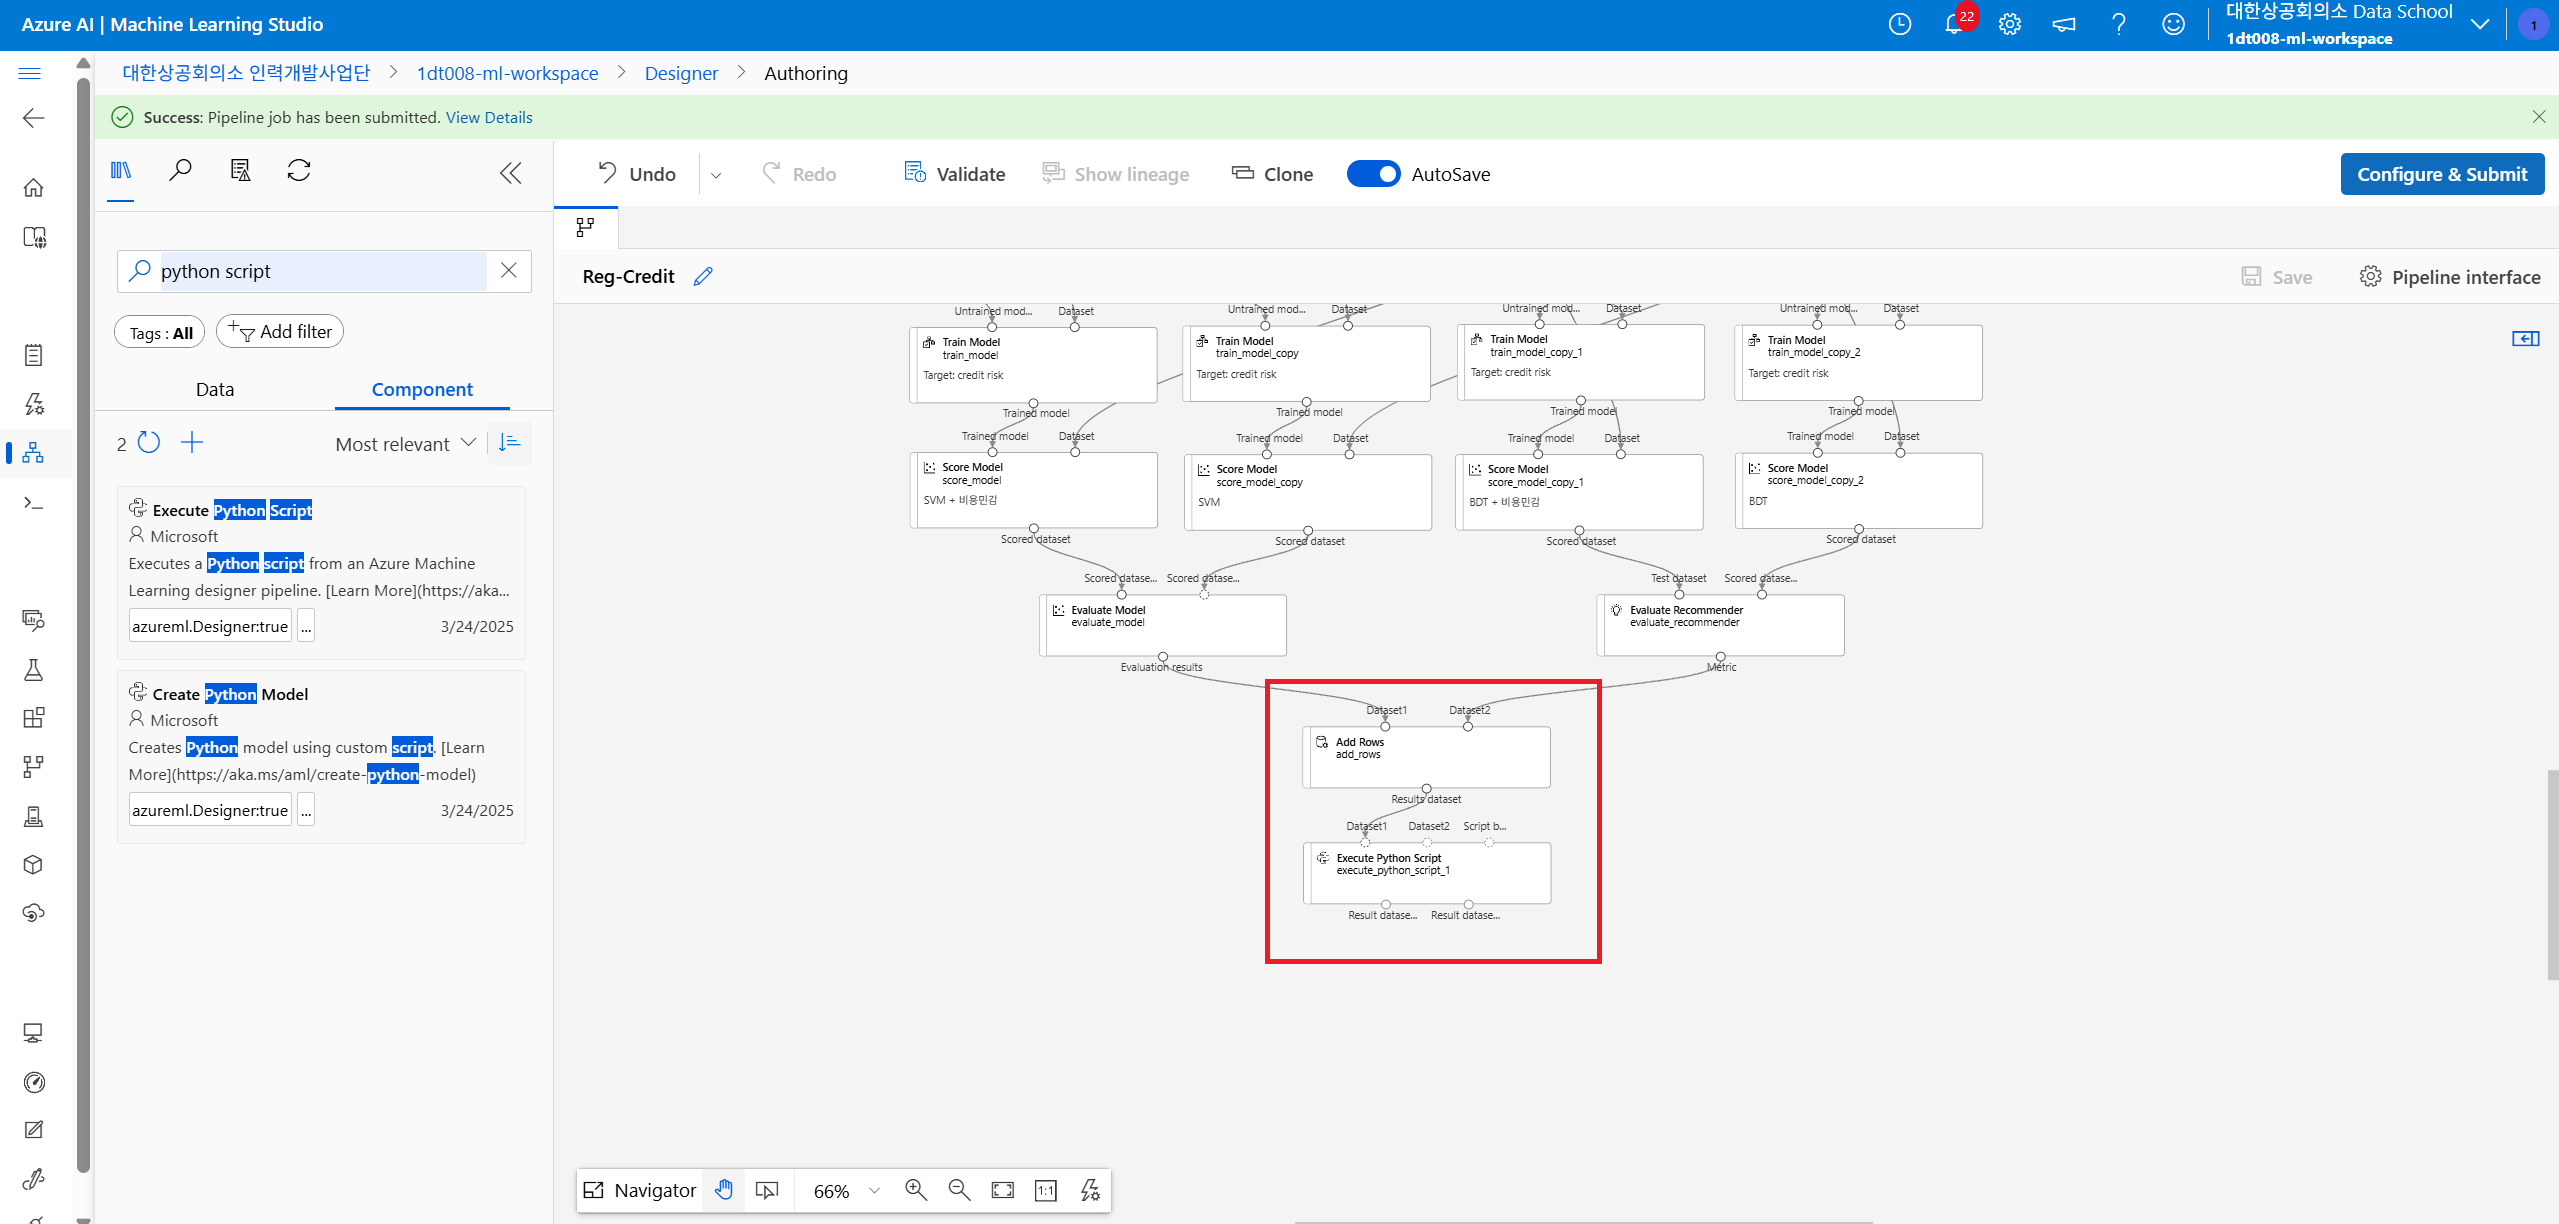Toggle the AutoSave switch off
Viewport: 2559px width, 1224px height.
click(x=1373, y=174)
